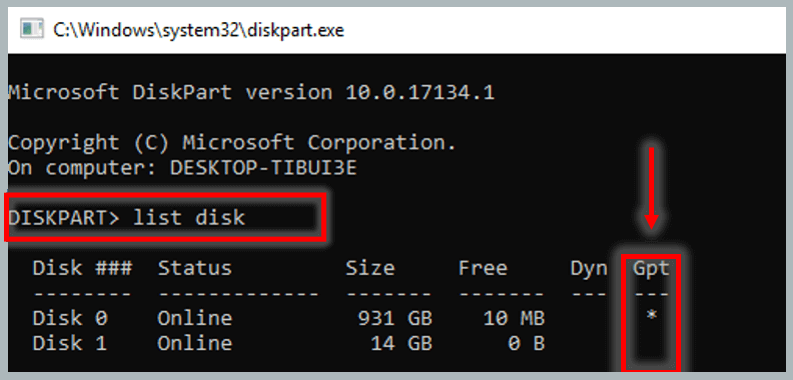Click the diskpart.exe window icon
Image resolution: width=793 pixels, height=380 pixels.
31,29
